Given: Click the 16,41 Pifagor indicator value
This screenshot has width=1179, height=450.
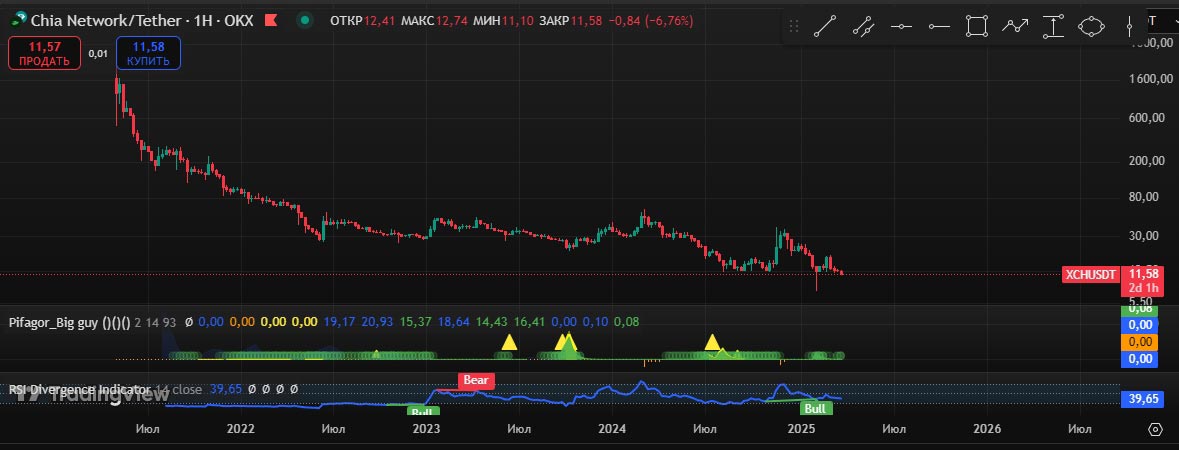Looking at the screenshot, I should pyautogui.click(x=529, y=322).
